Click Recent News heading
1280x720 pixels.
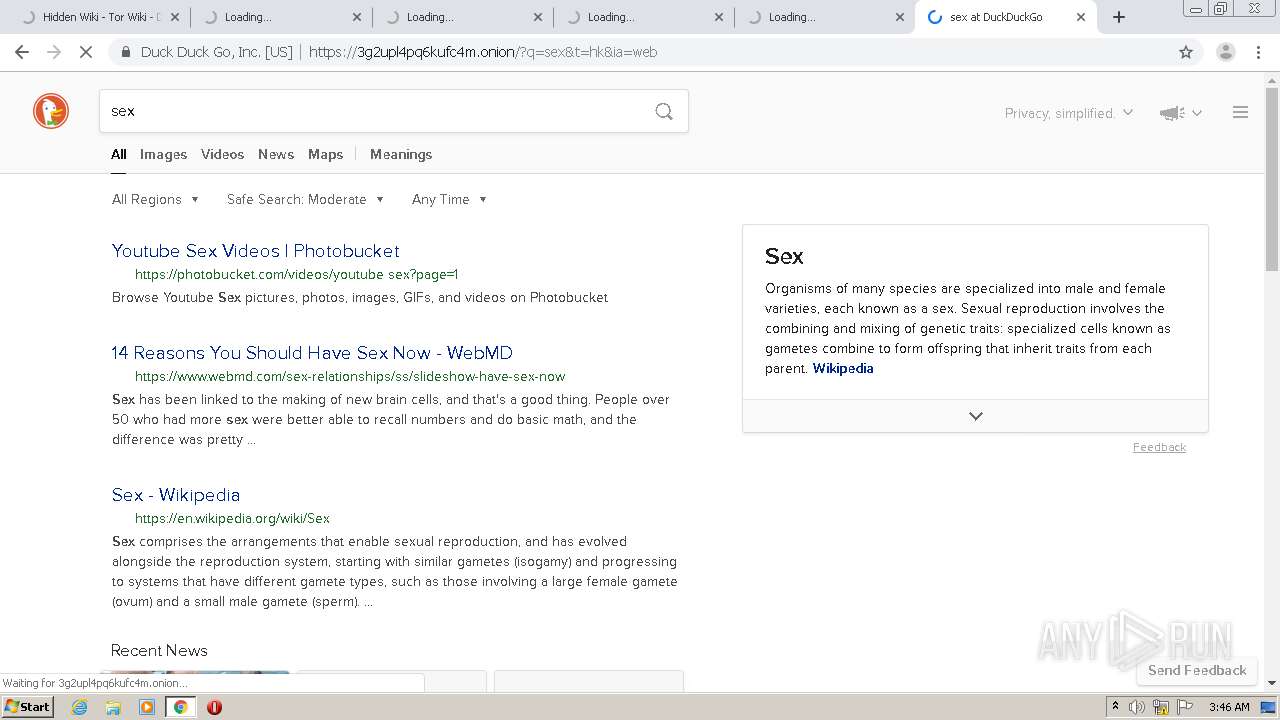(159, 651)
